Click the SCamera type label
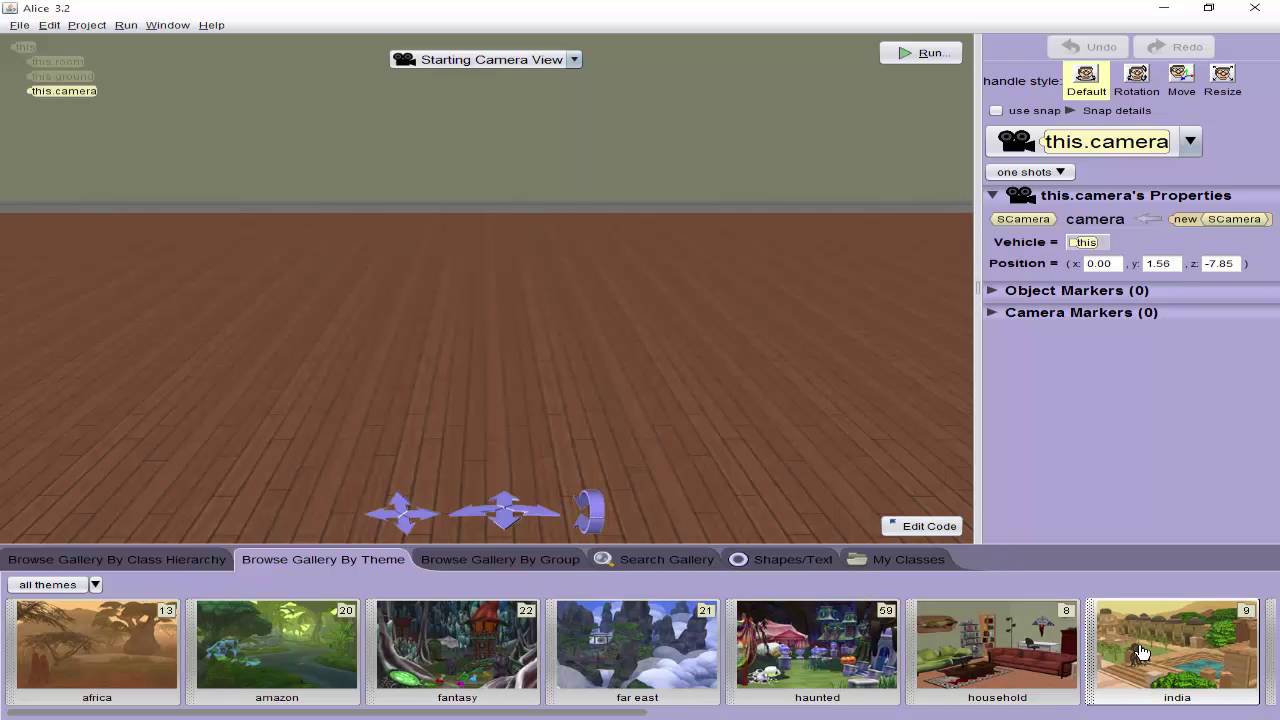Viewport: 1280px width, 720px height. [x=1023, y=219]
